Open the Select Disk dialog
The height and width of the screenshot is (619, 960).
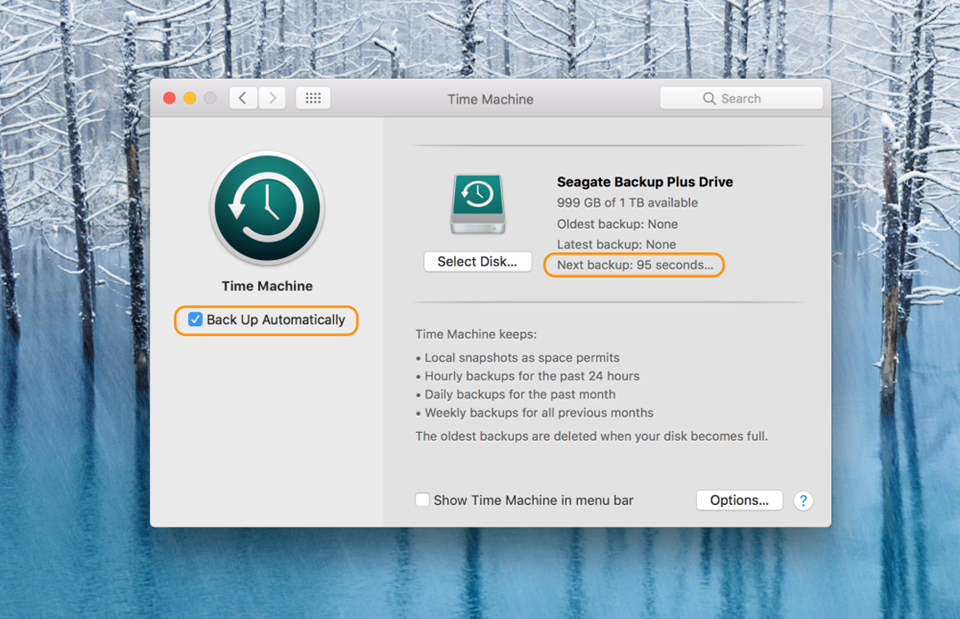477,261
